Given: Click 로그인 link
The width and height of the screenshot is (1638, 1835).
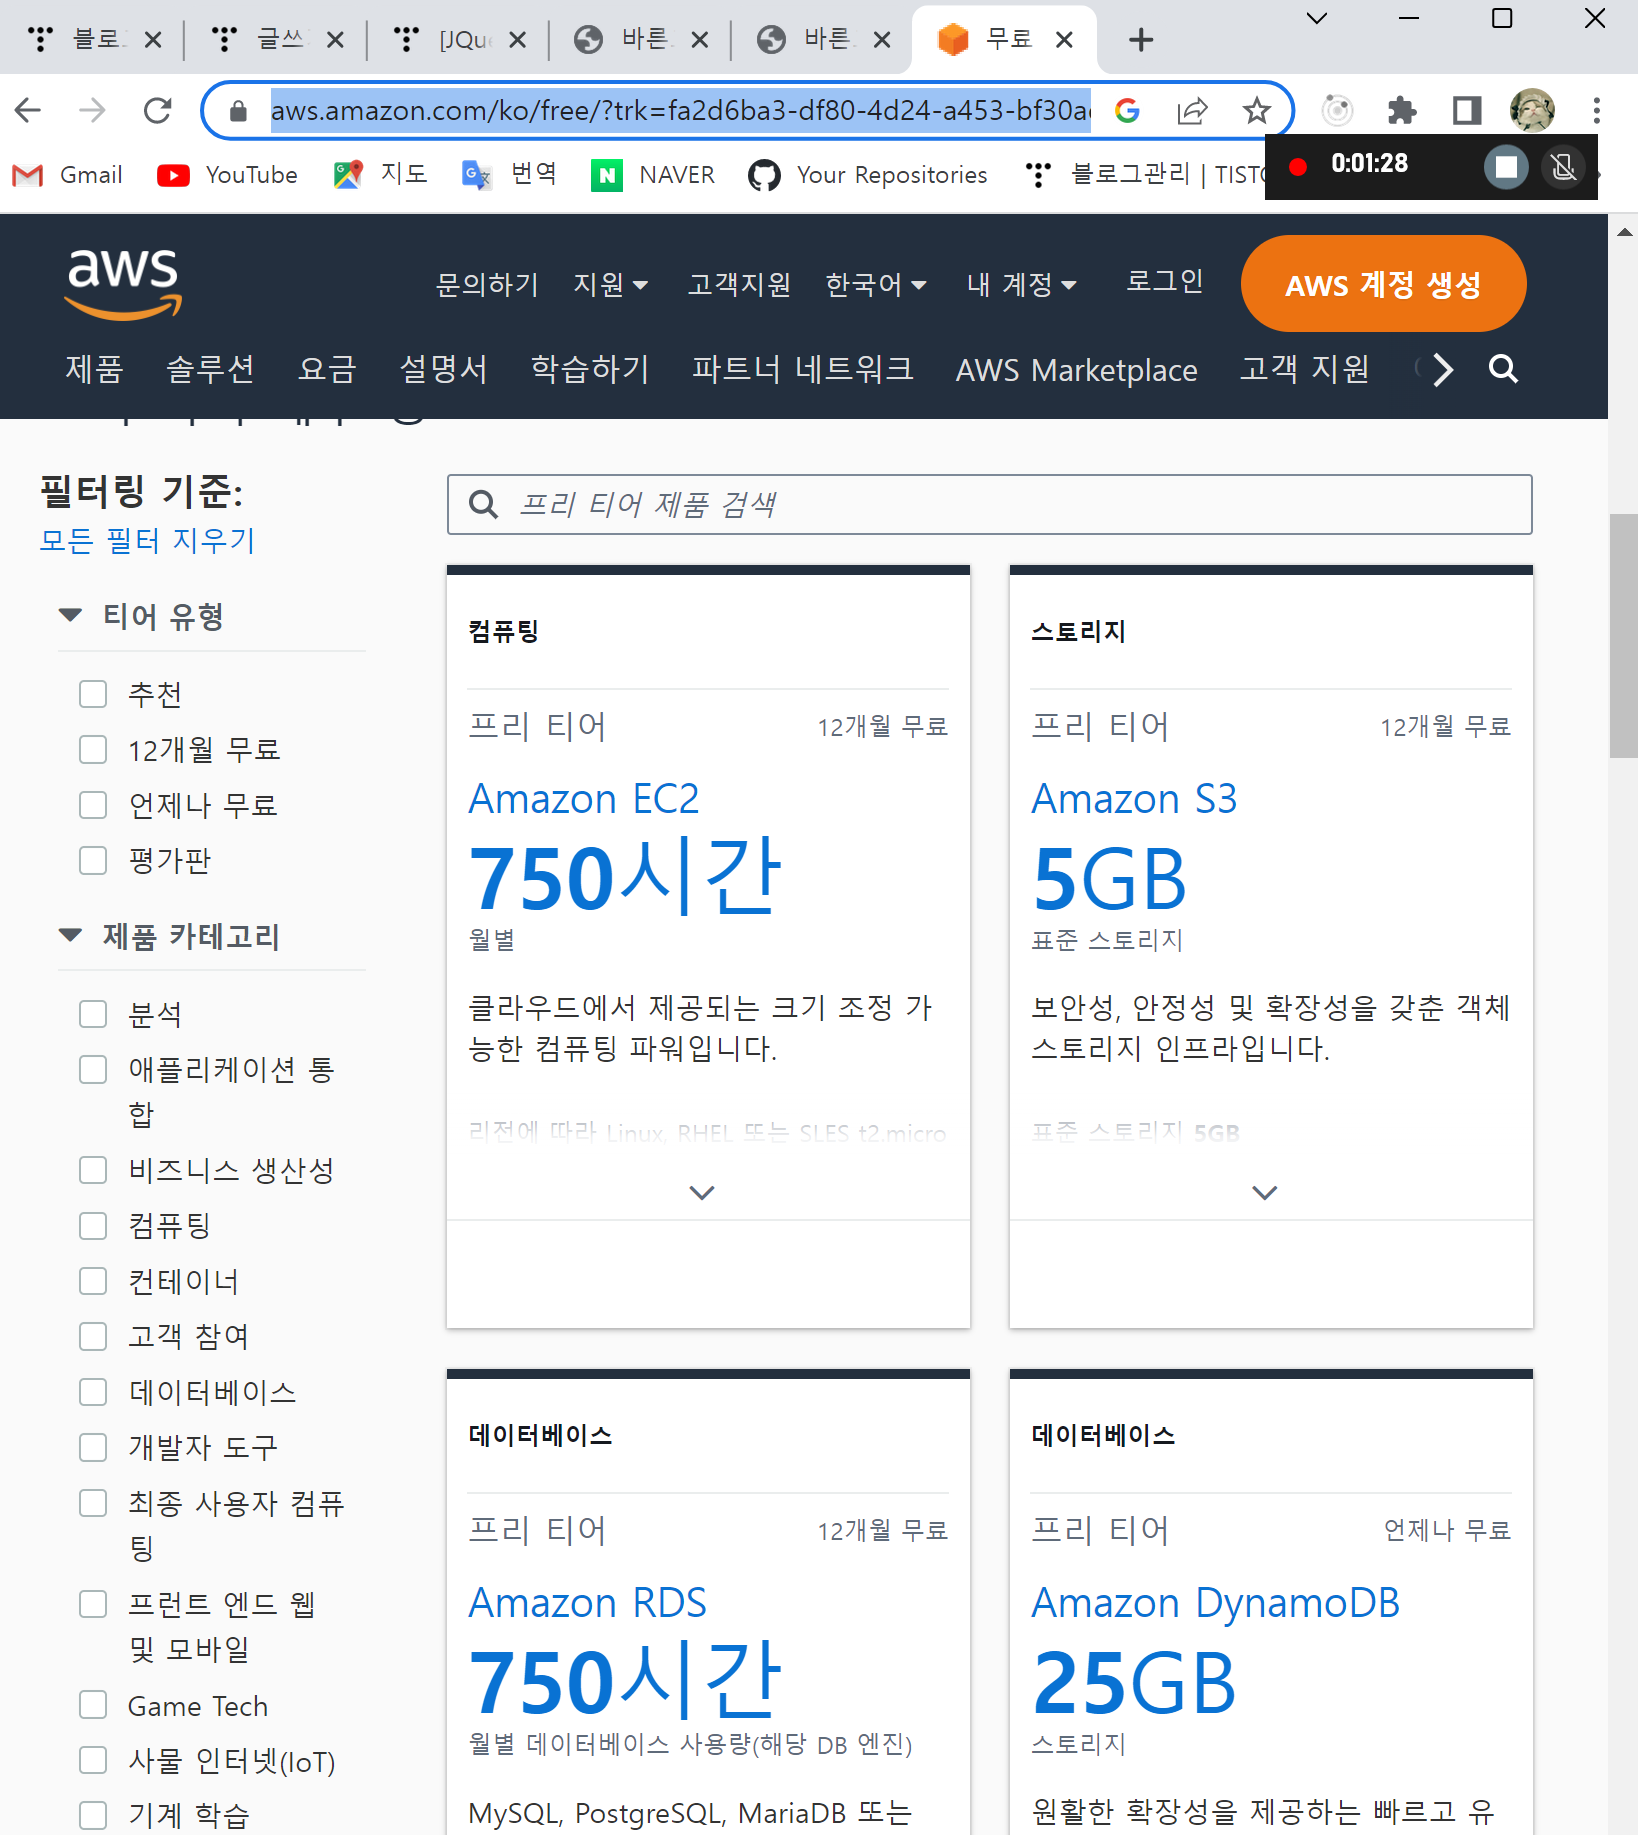Looking at the screenshot, I should click(1164, 281).
